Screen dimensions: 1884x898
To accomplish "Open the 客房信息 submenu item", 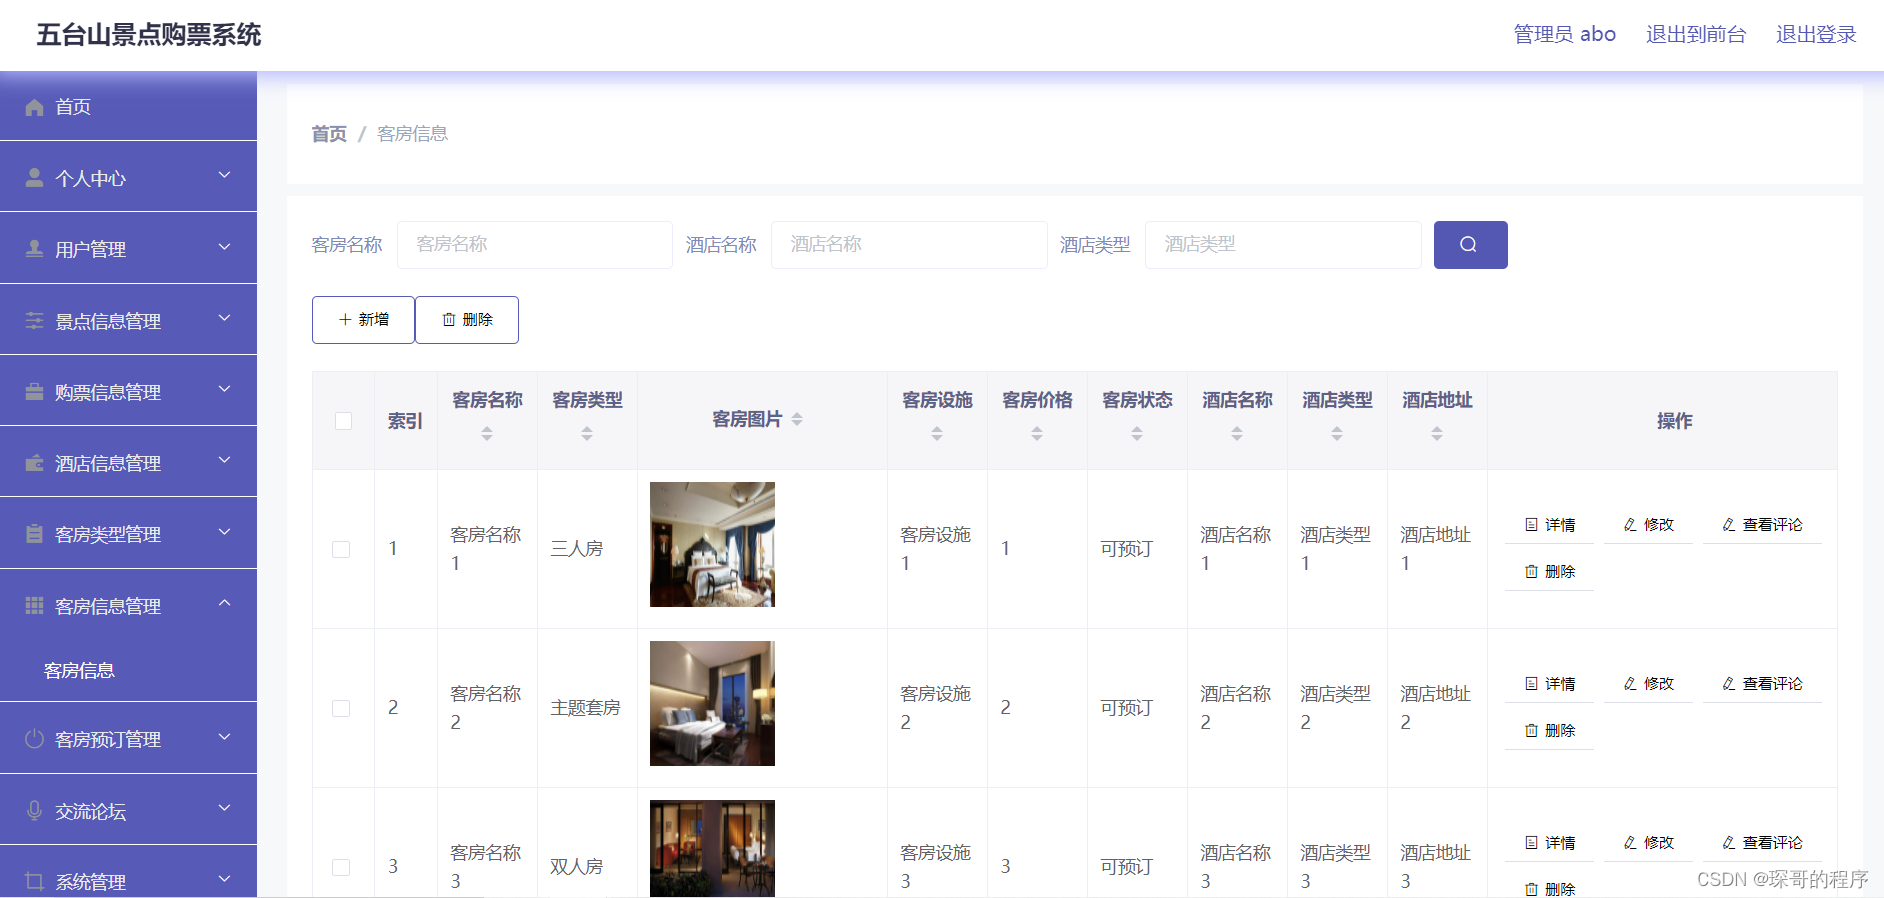I will (128, 671).
